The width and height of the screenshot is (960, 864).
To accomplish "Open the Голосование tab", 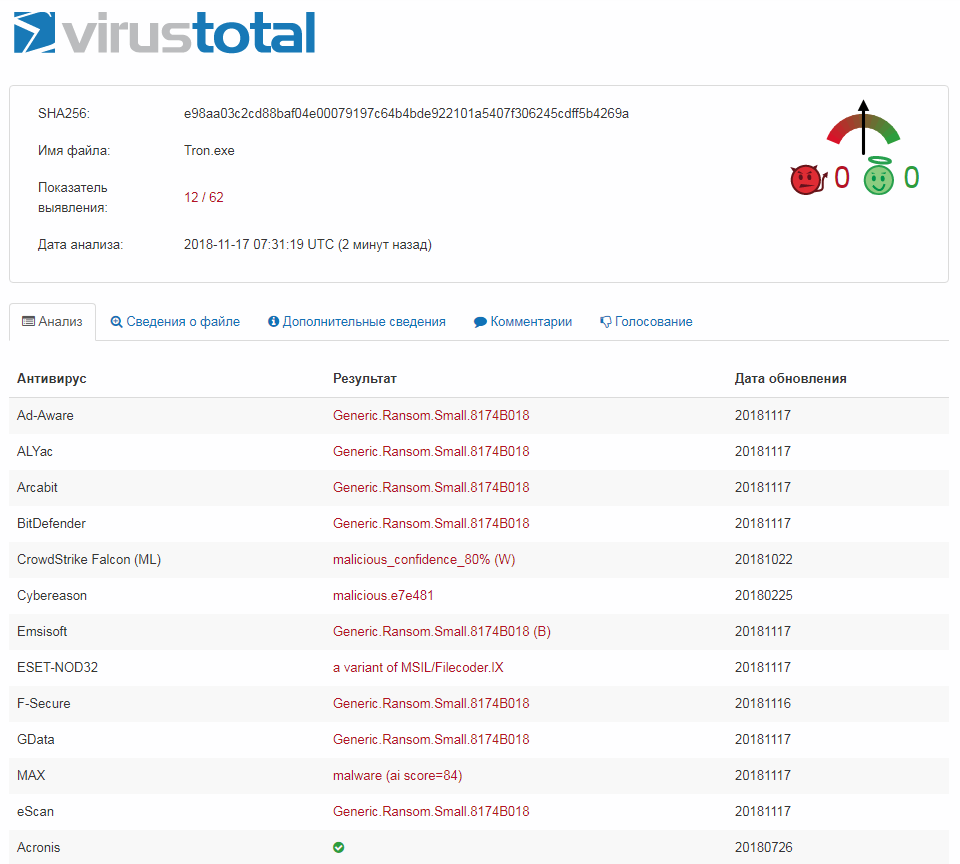I will 647,321.
